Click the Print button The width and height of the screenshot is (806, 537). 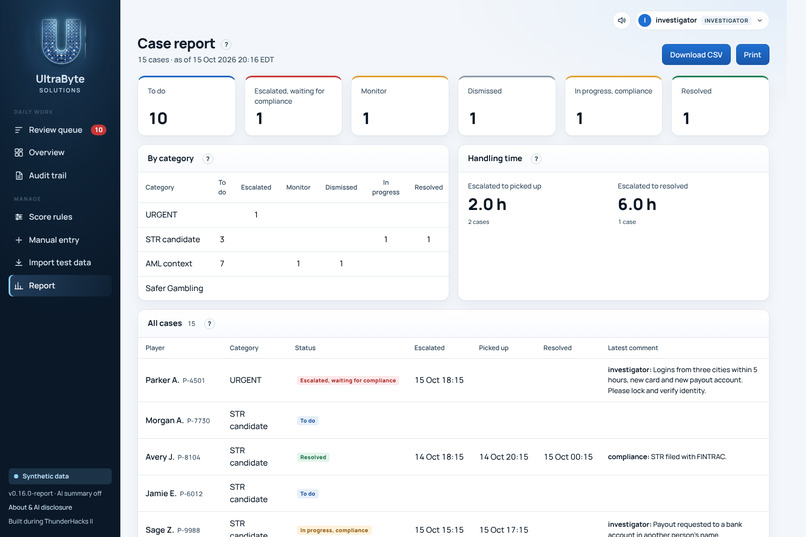click(752, 54)
